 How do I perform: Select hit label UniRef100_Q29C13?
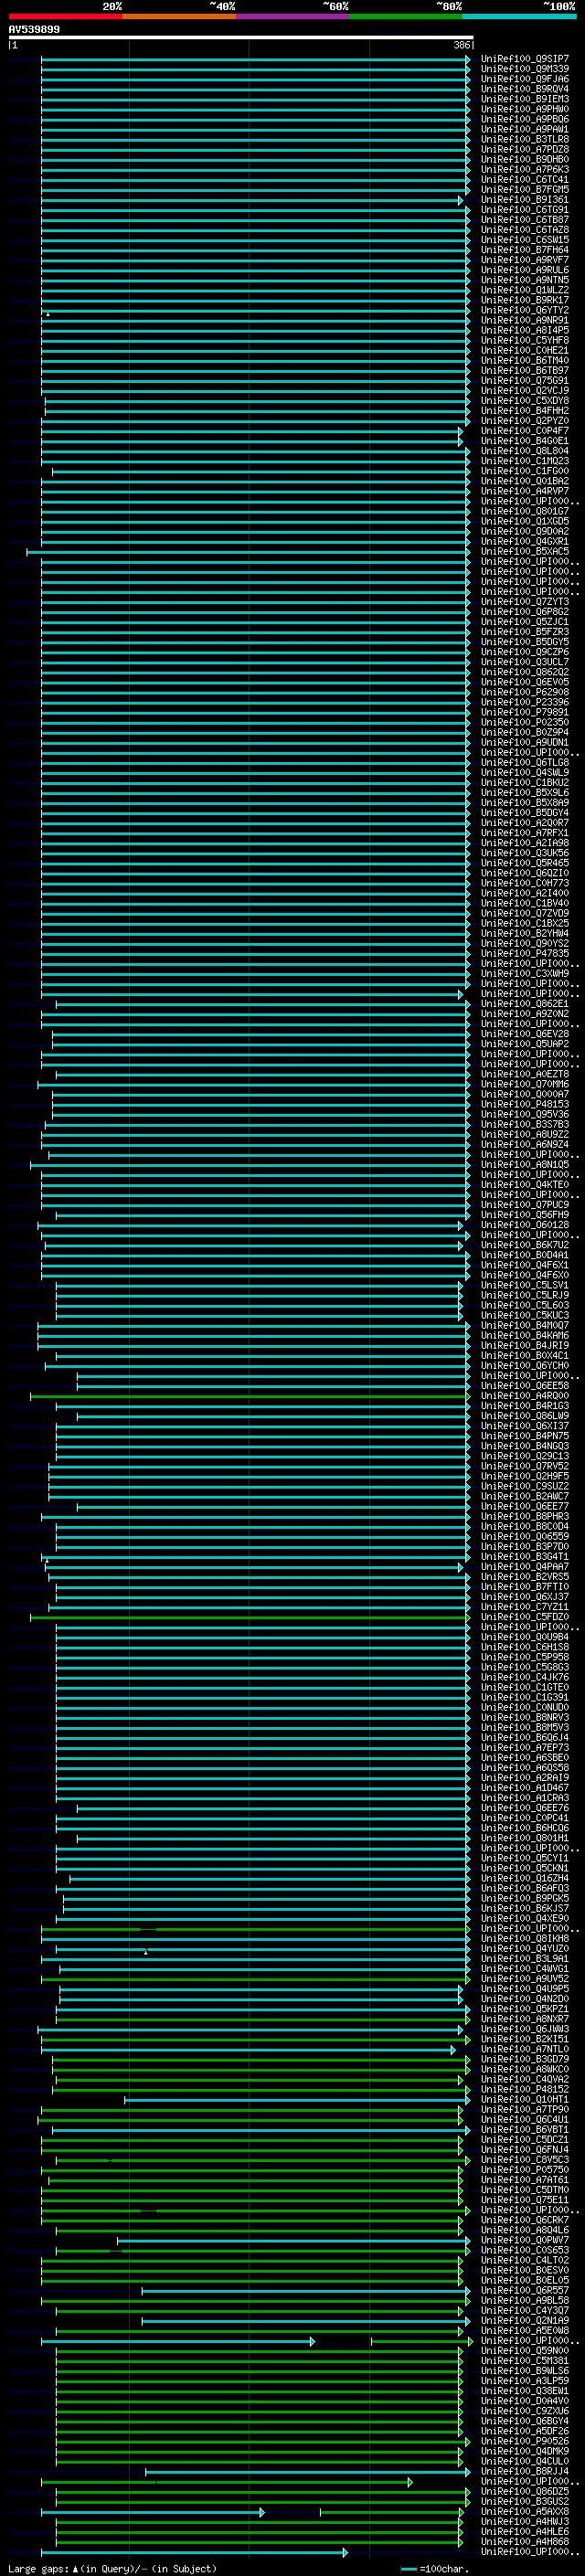point(525,1456)
